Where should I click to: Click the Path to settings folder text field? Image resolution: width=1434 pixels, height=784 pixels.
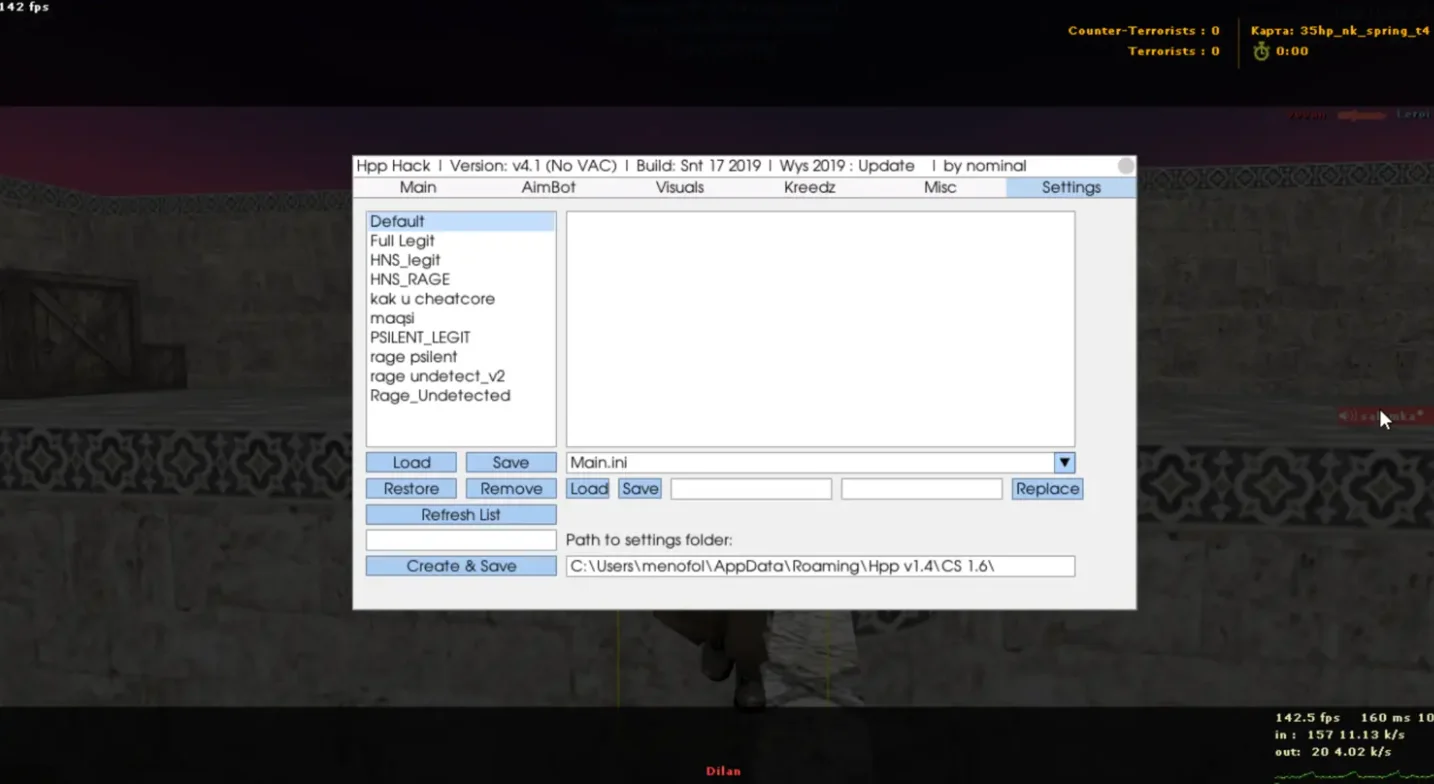point(820,566)
